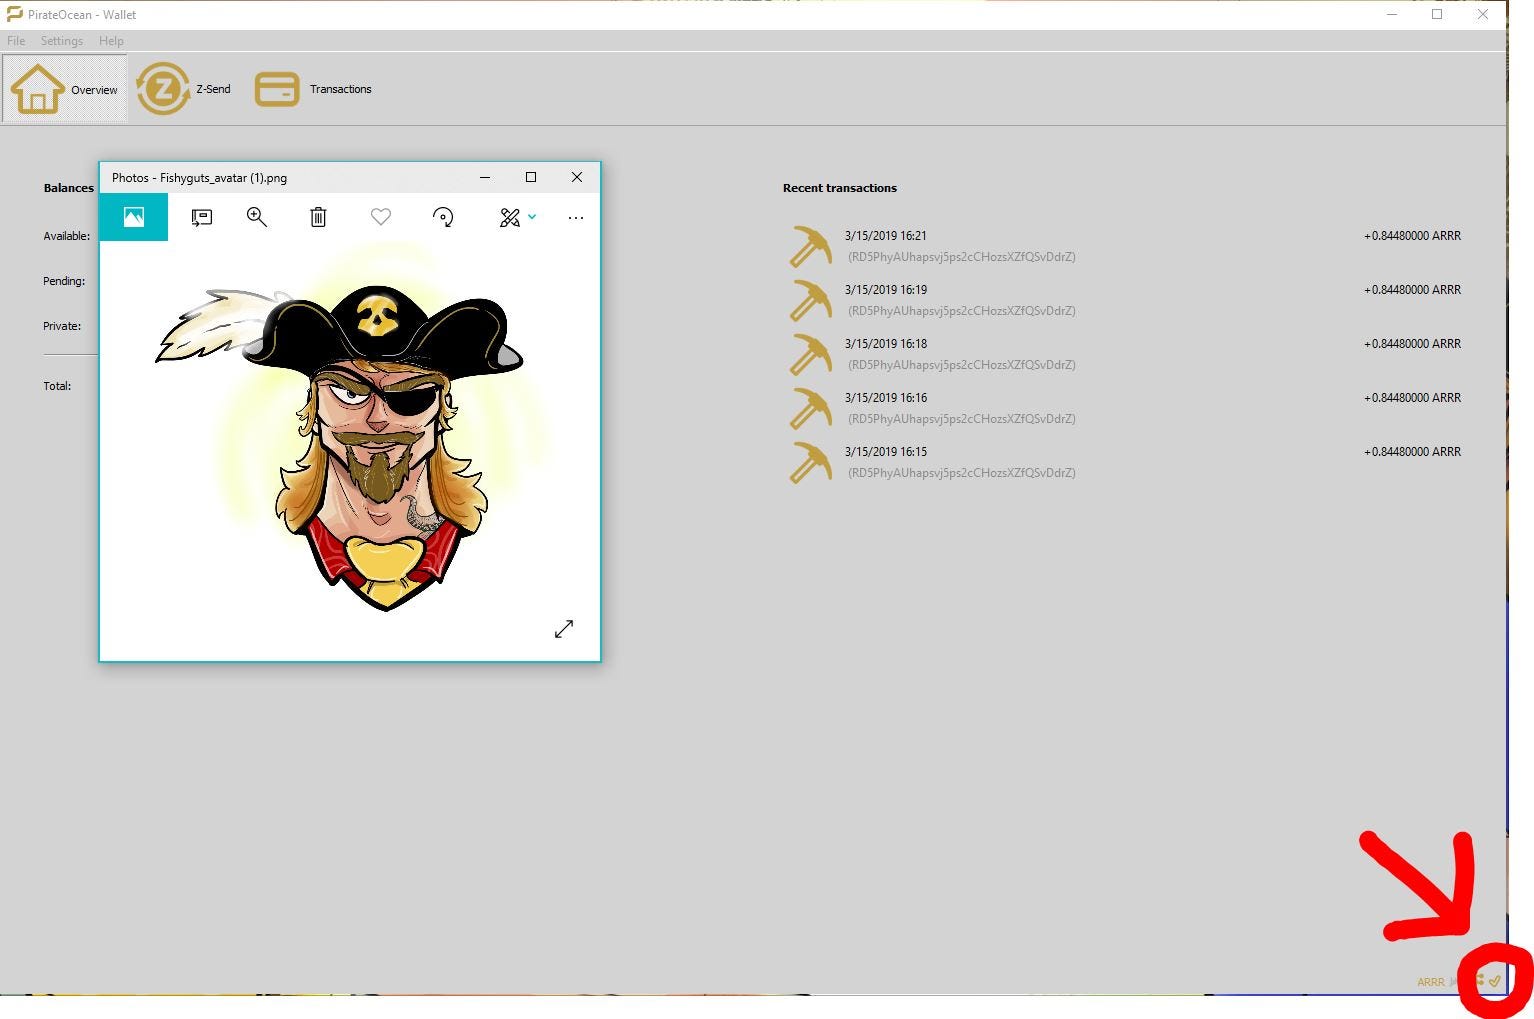The height and width of the screenshot is (1019, 1534).
Task: Rotate the pirate avatar image
Action: [x=443, y=217]
